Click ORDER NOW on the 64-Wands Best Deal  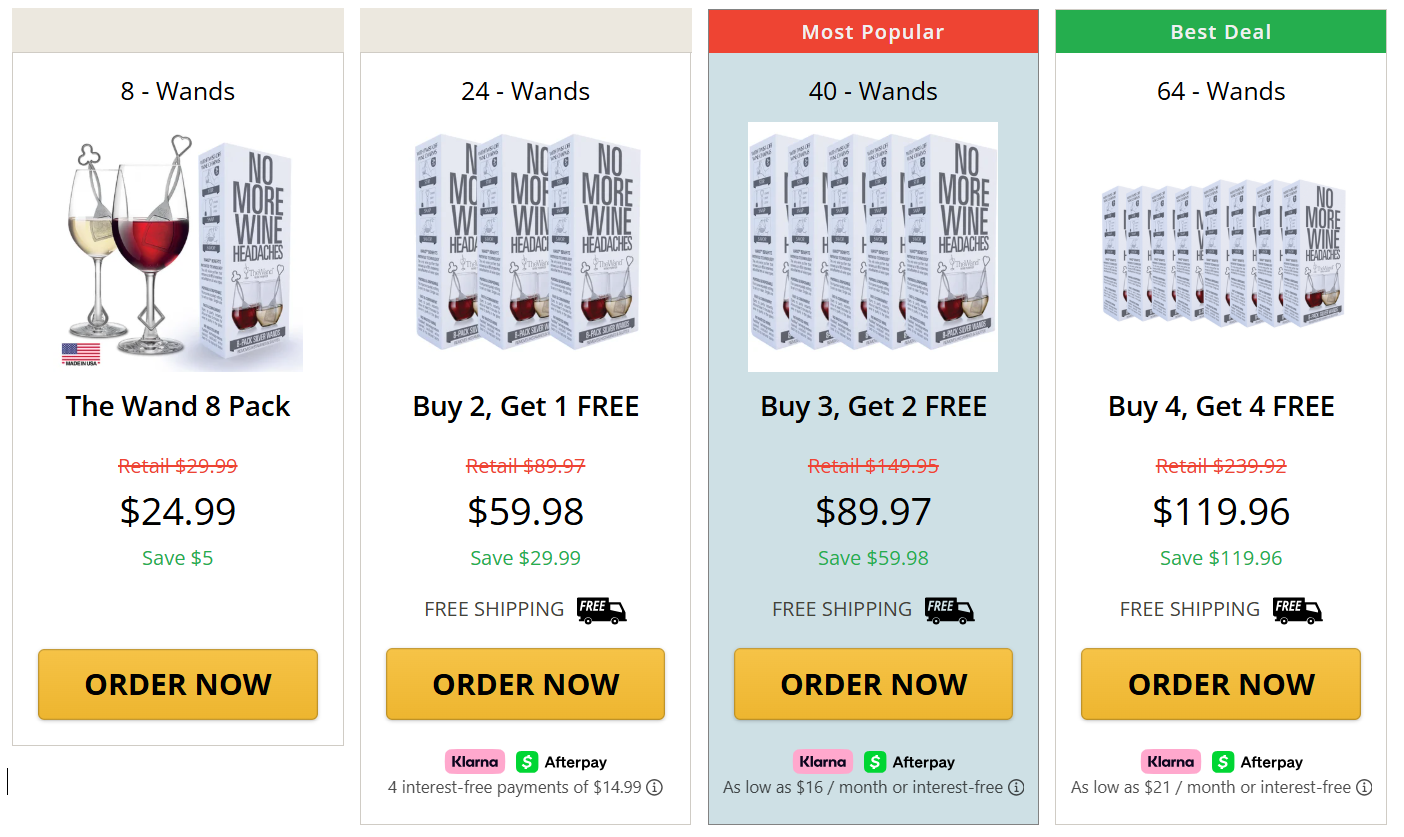coord(1220,684)
